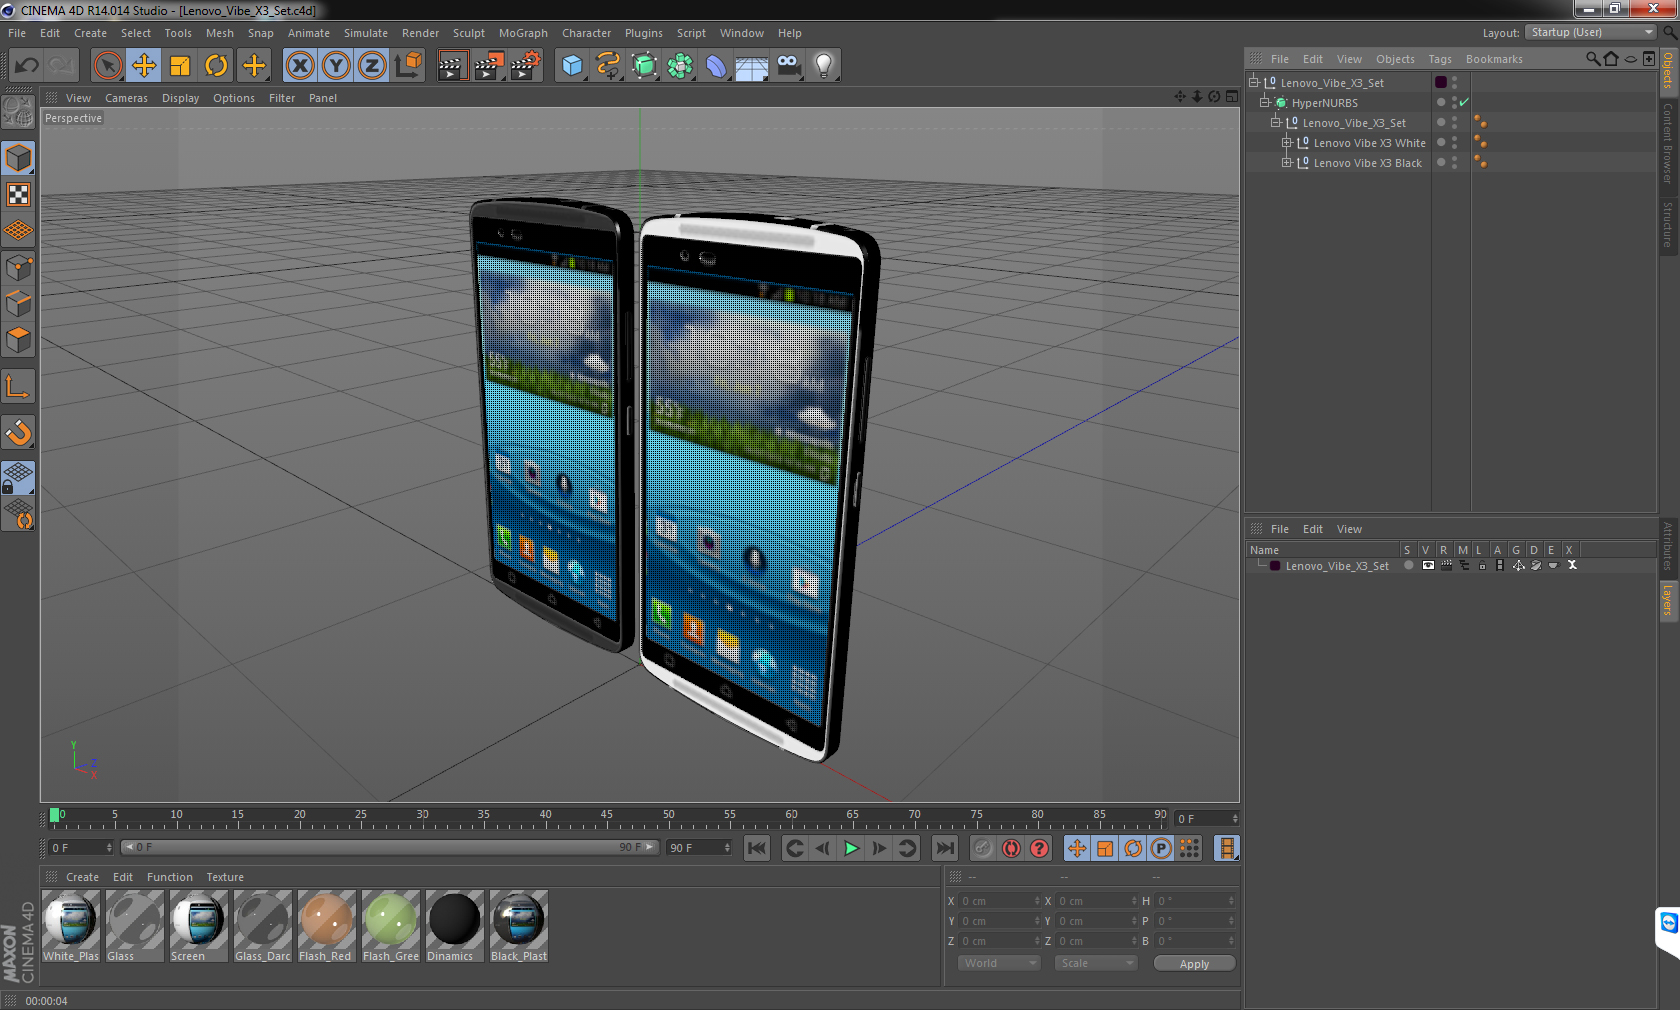Viewport: 1680px width, 1010px height.
Task: Add a floor environment object
Action: 752,66
